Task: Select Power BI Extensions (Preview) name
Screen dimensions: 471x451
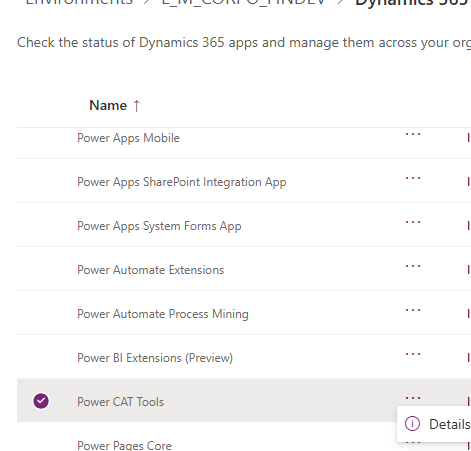Action: pyautogui.click(x=155, y=358)
